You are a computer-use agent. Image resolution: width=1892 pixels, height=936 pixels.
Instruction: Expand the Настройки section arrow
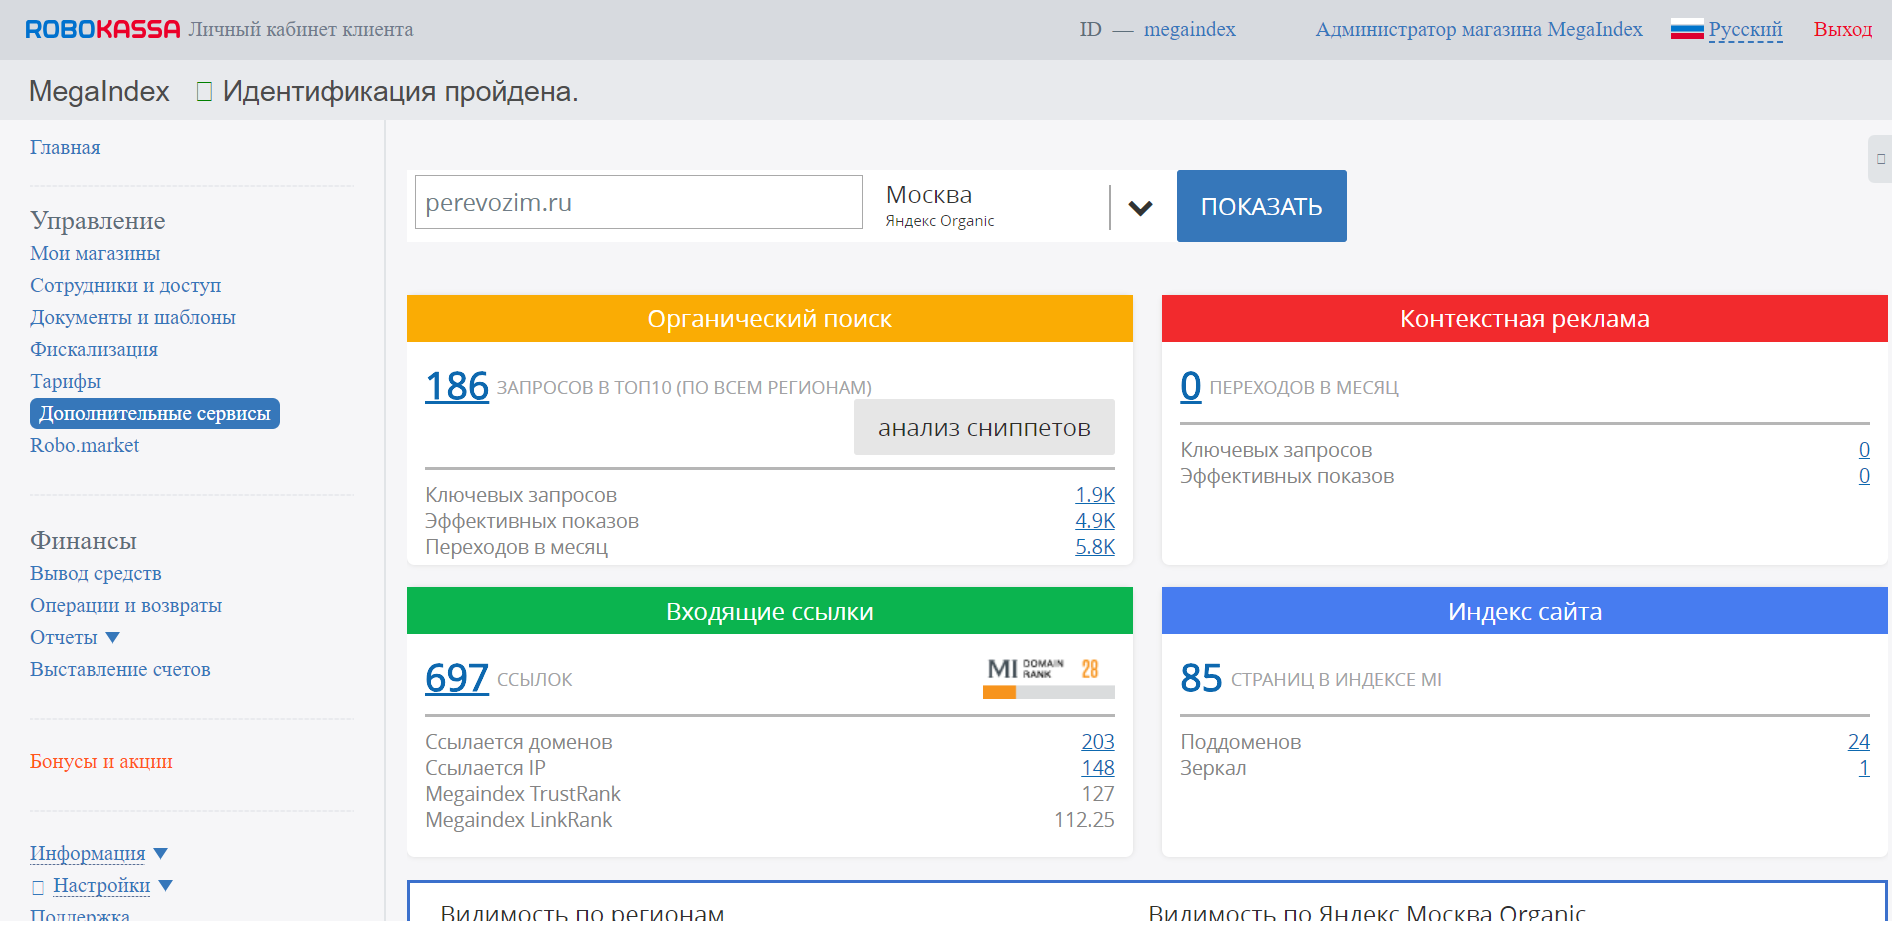[166, 885]
